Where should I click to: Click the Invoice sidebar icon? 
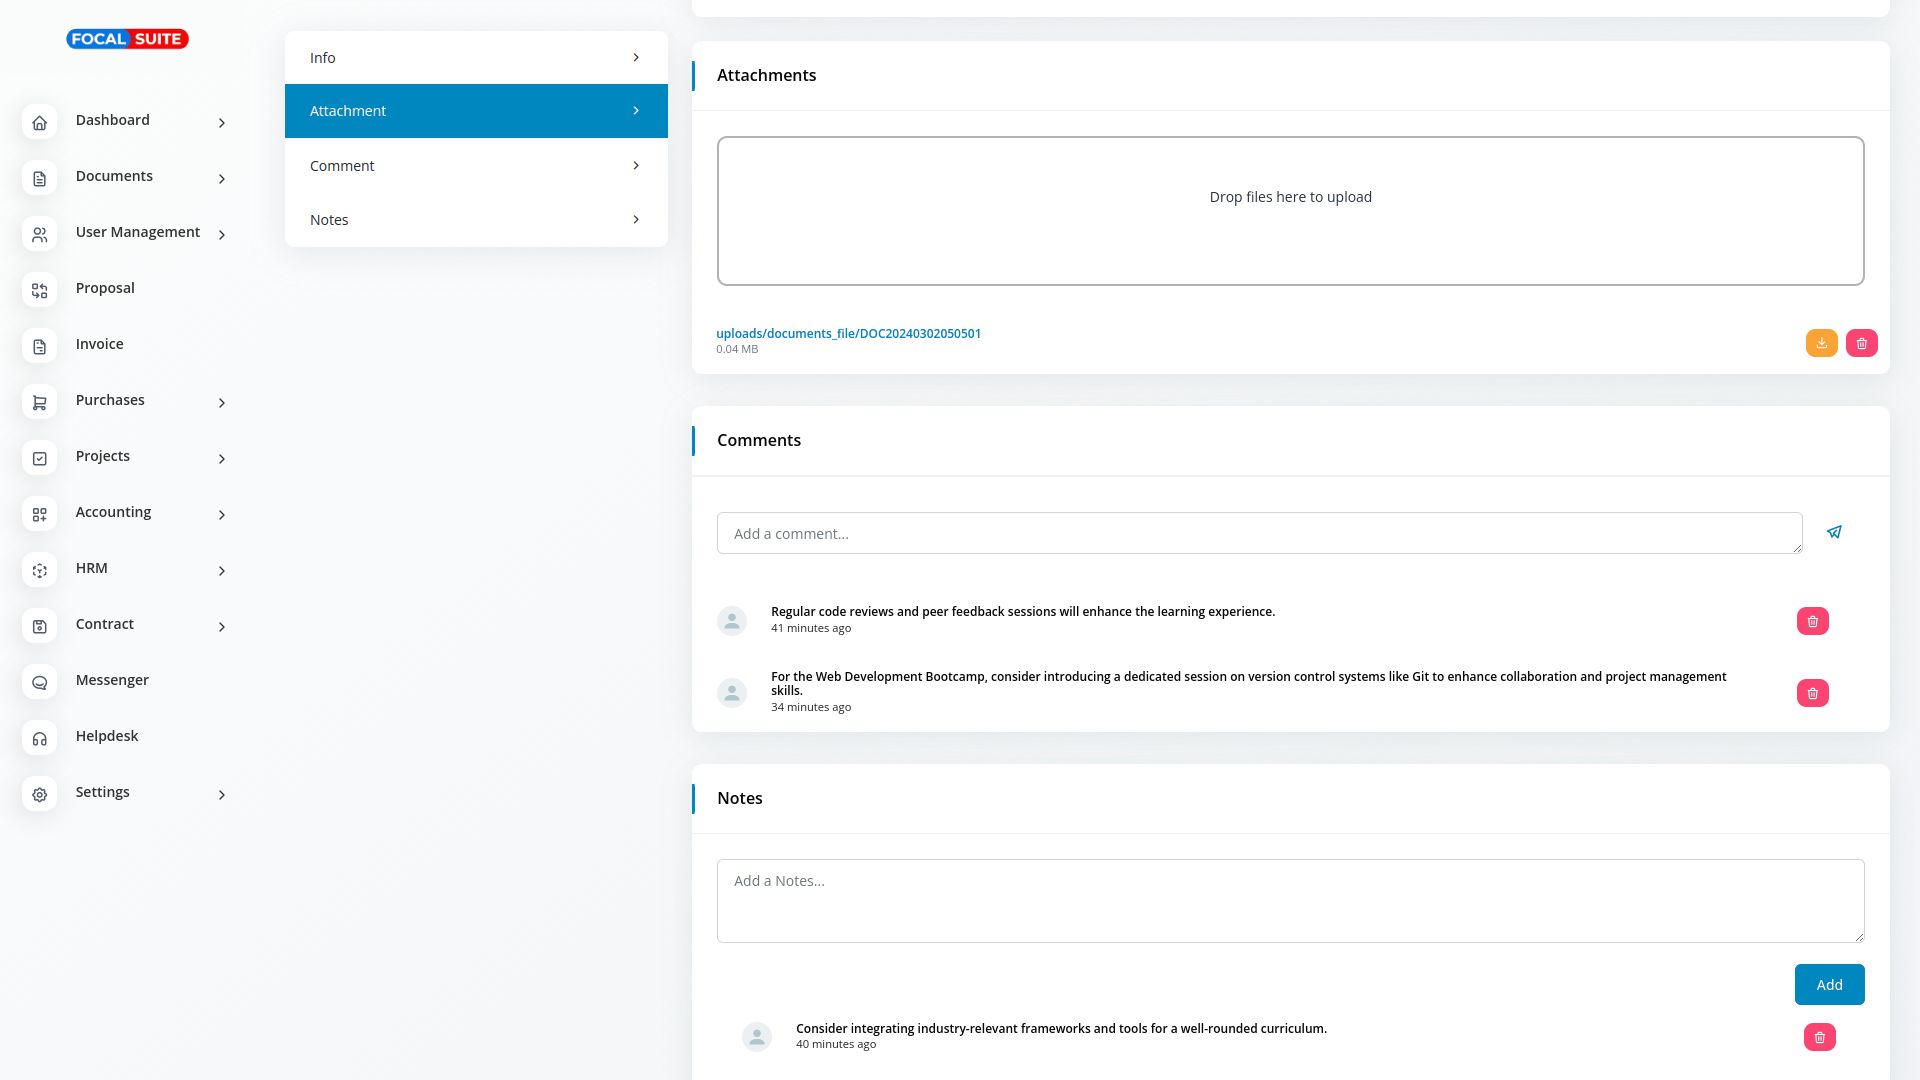click(40, 346)
